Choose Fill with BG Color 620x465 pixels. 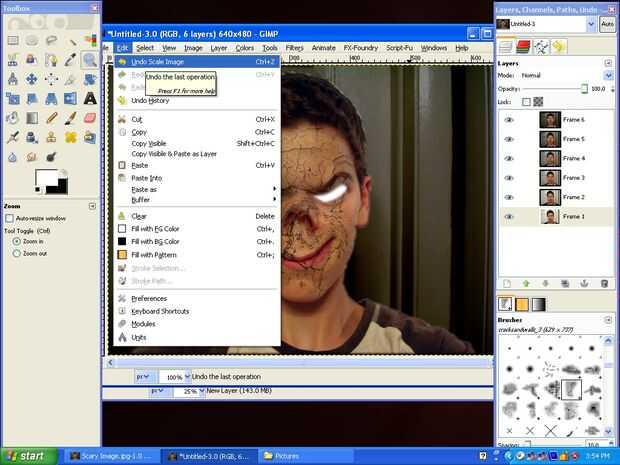[196, 241]
